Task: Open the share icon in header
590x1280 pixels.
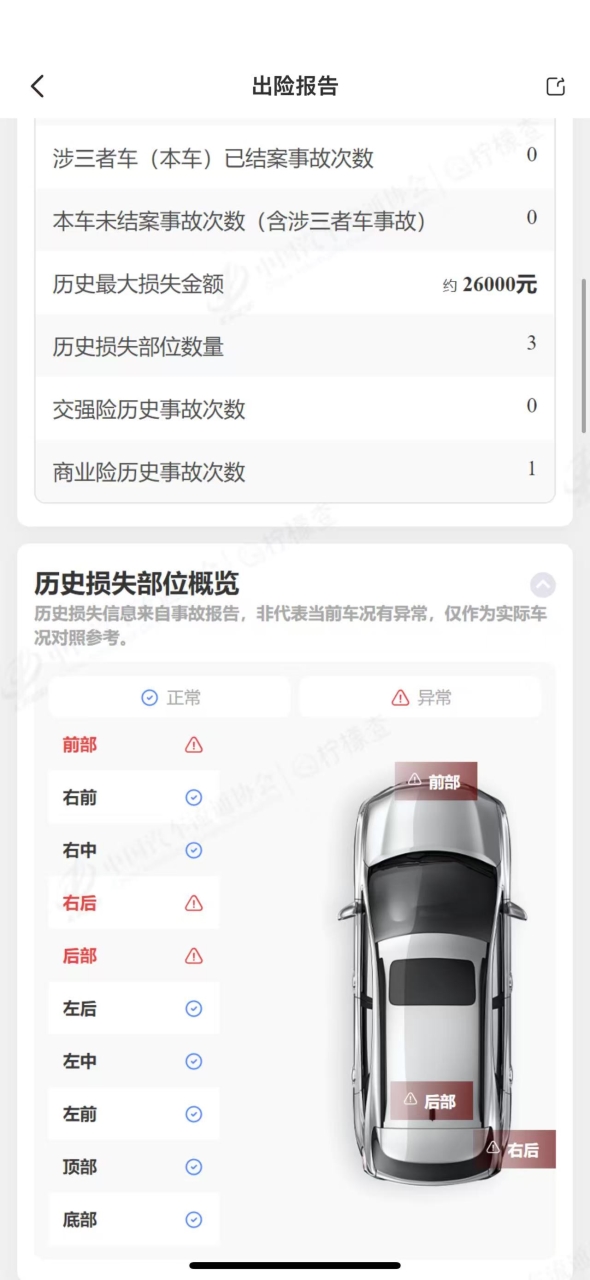Action: point(555,86)
